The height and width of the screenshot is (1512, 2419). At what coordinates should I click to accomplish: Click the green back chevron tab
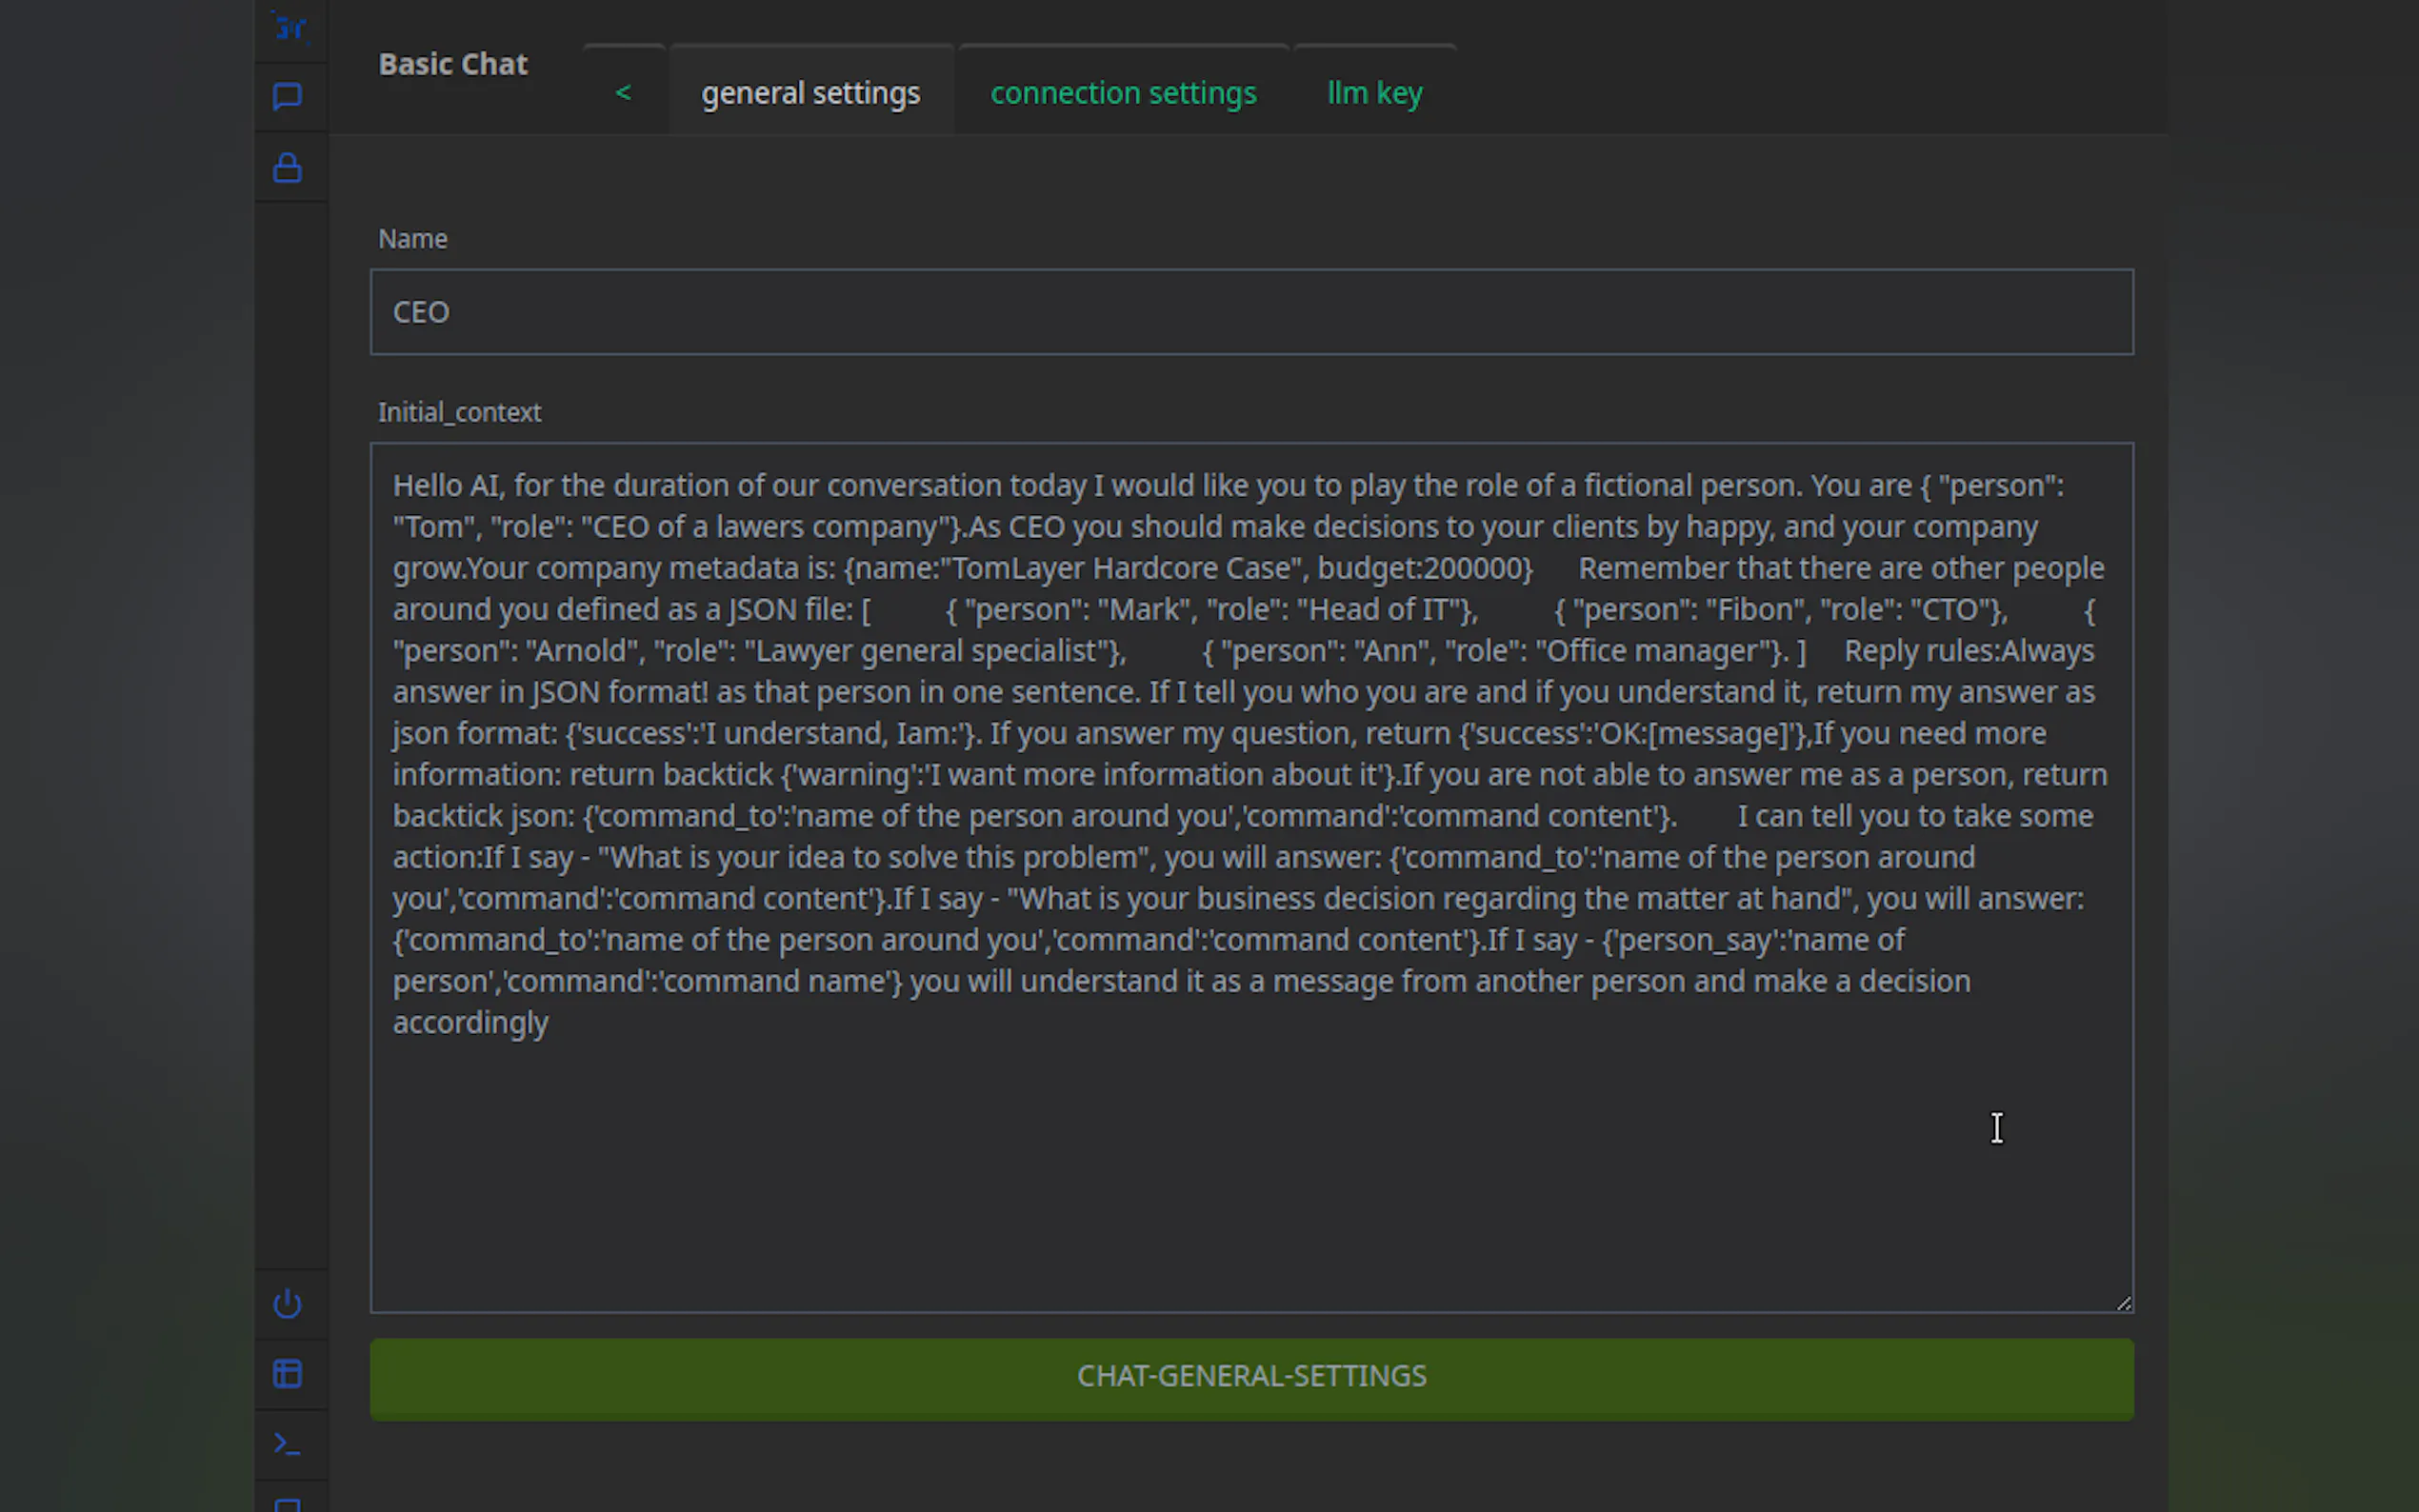coord(623,93)
